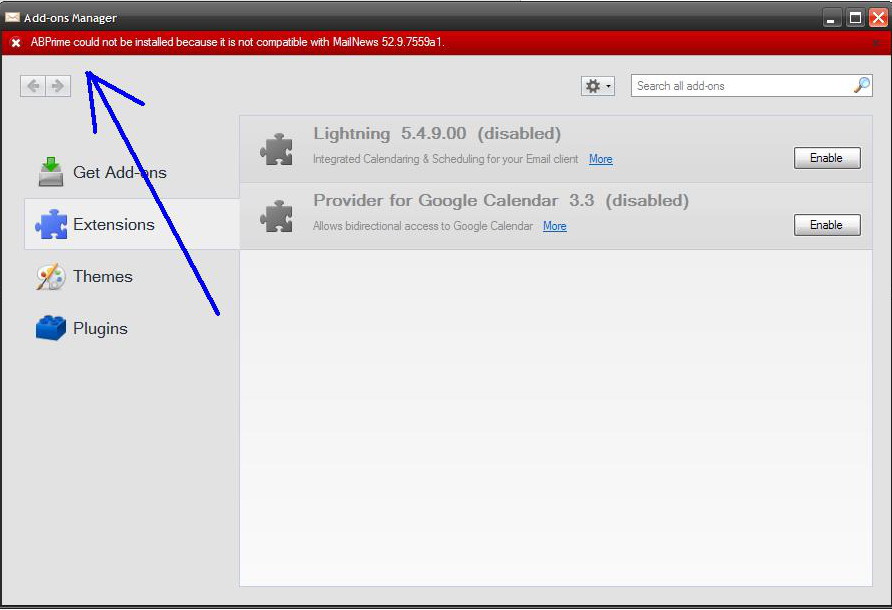
Task: Open More link for Google Calendar provider
Action: [554, 226]
